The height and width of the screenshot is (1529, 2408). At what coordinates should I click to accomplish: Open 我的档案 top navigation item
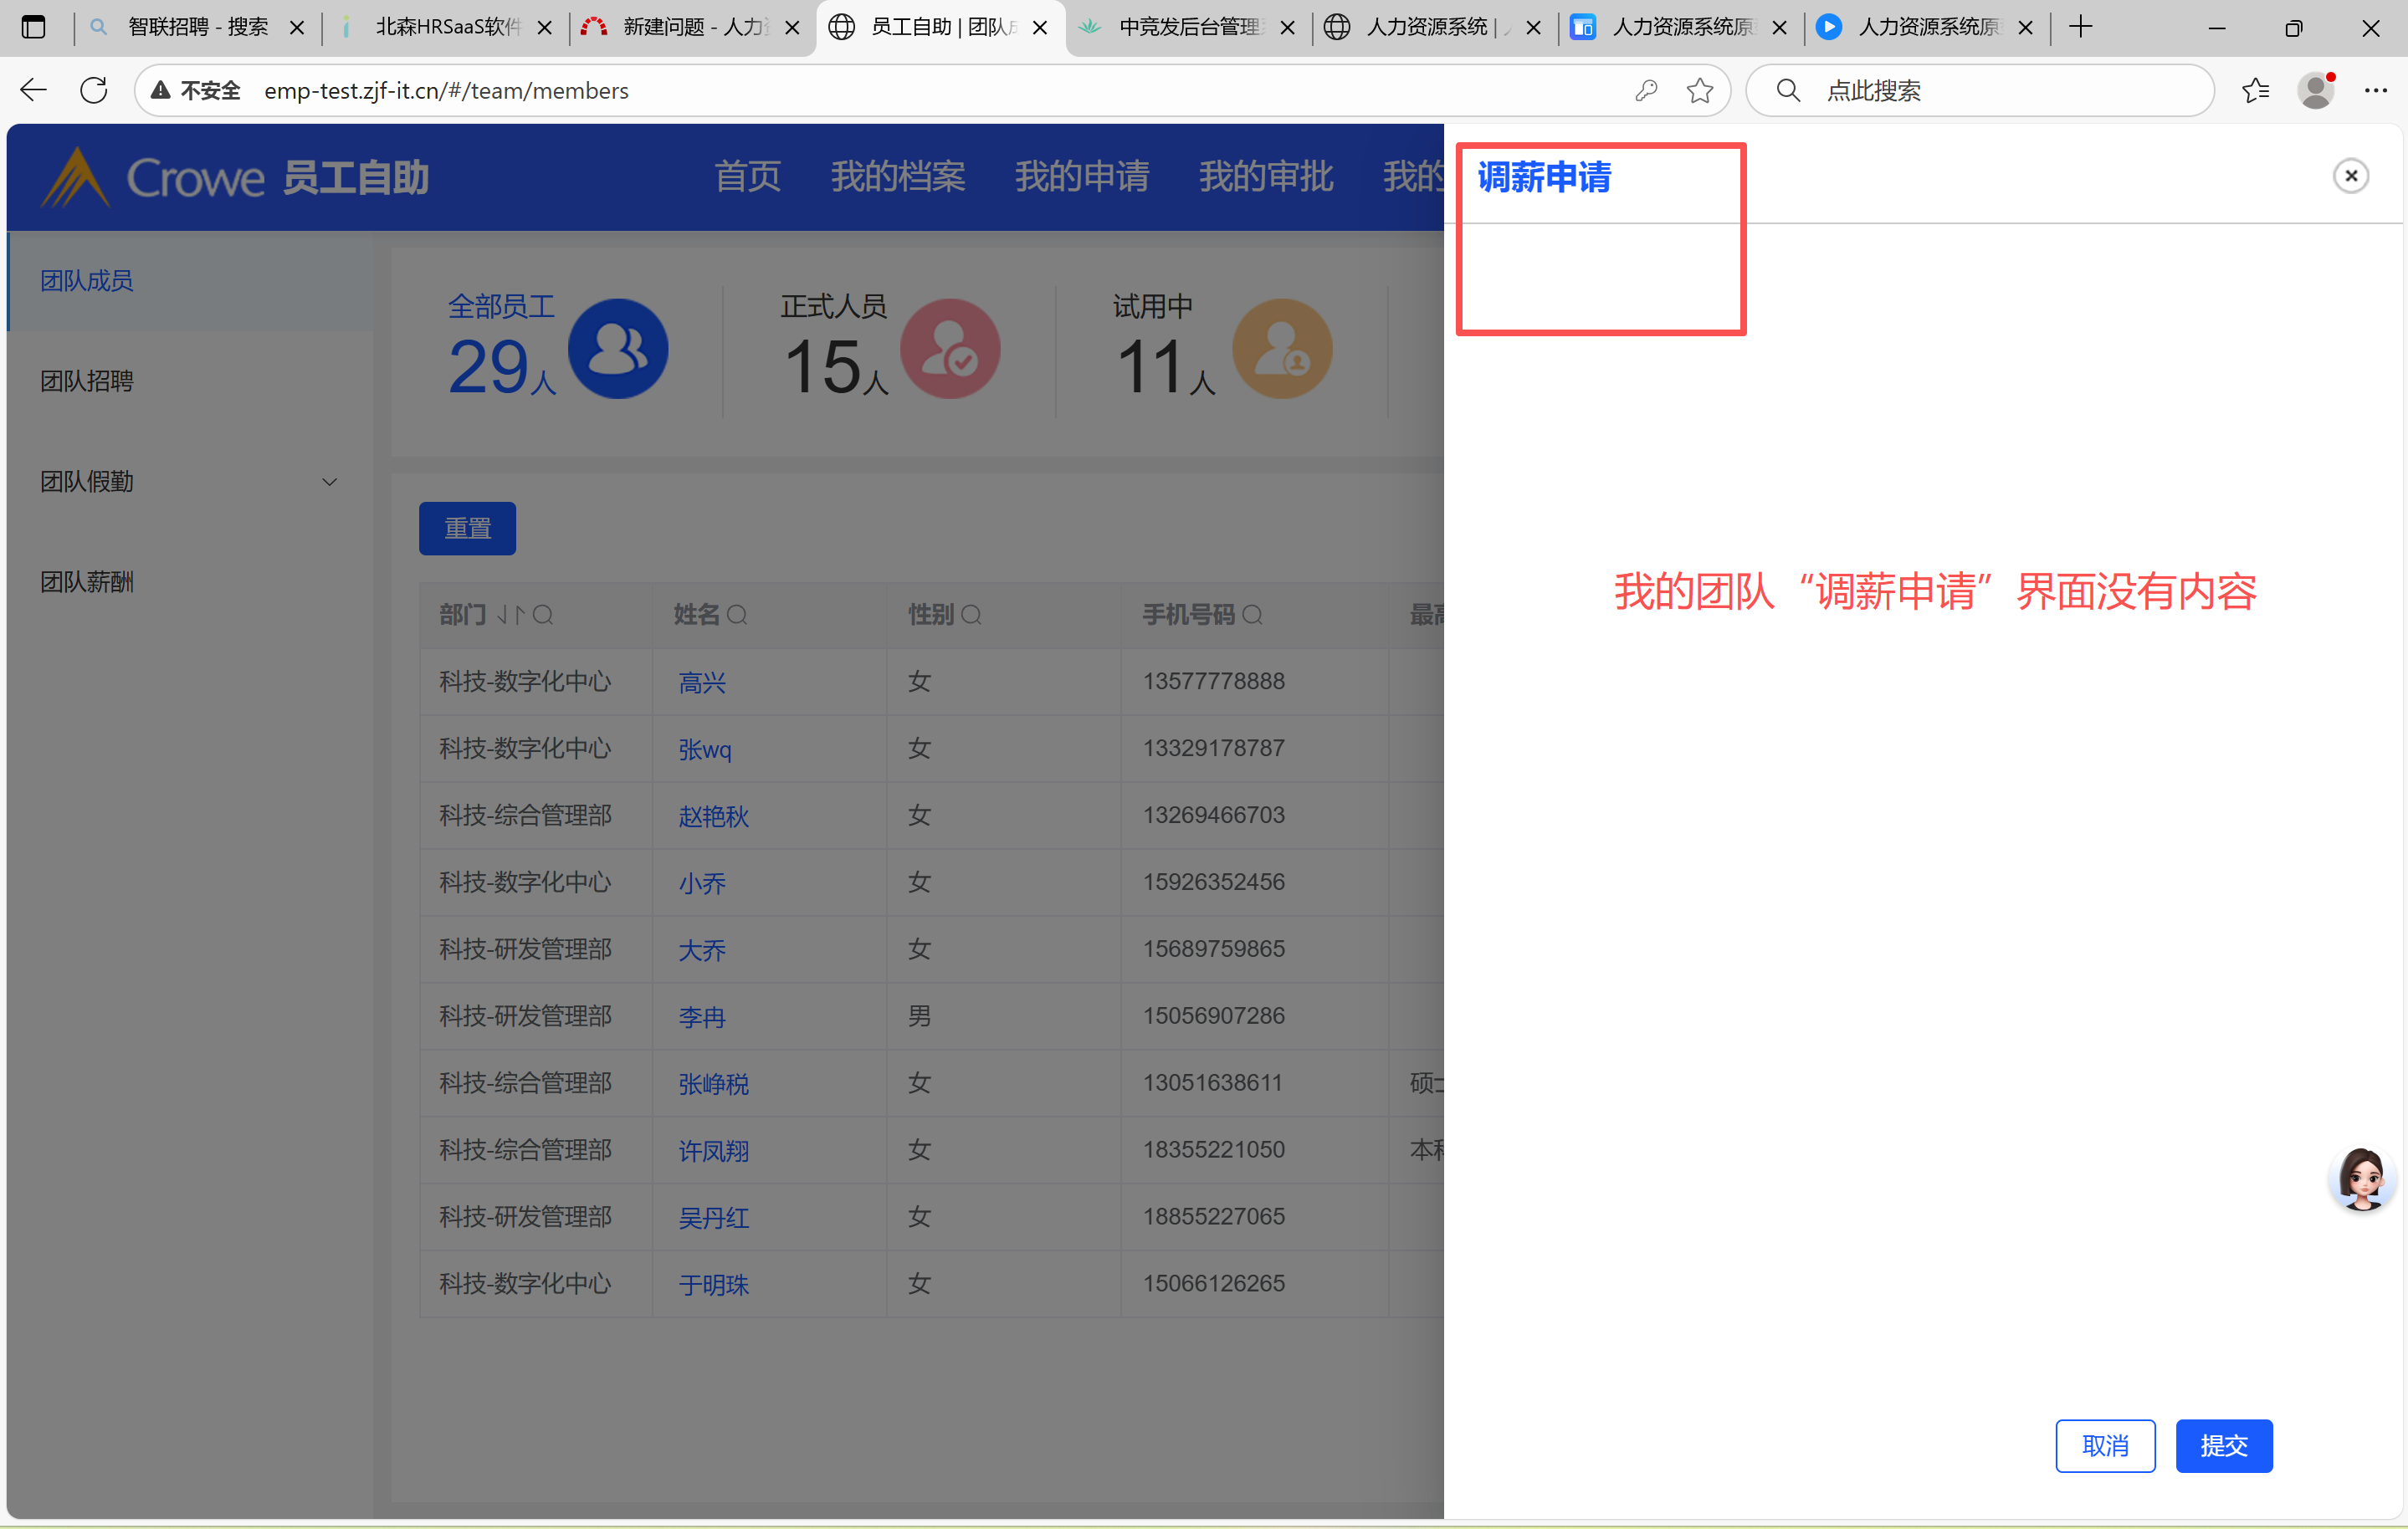coord(897,177)
